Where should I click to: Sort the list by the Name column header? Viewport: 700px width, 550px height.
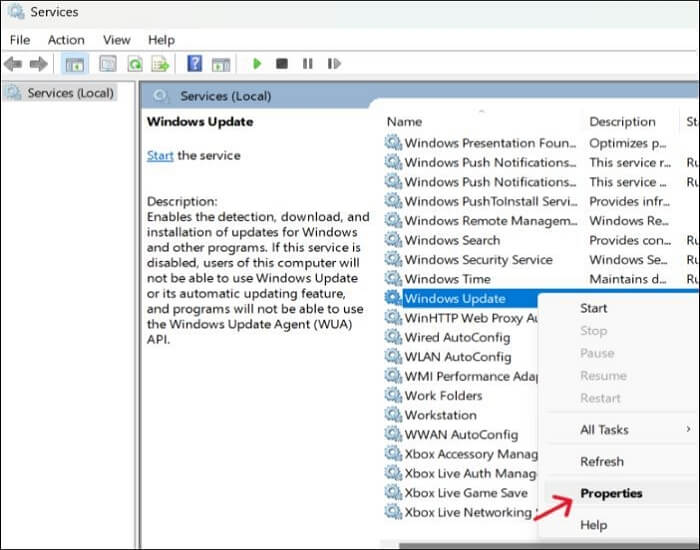[404, 121]
